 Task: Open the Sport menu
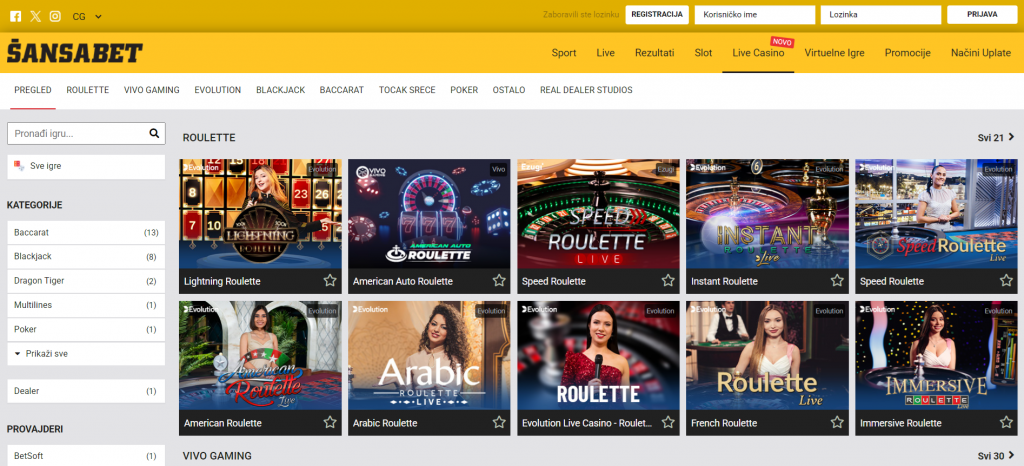tap(564, 53)
